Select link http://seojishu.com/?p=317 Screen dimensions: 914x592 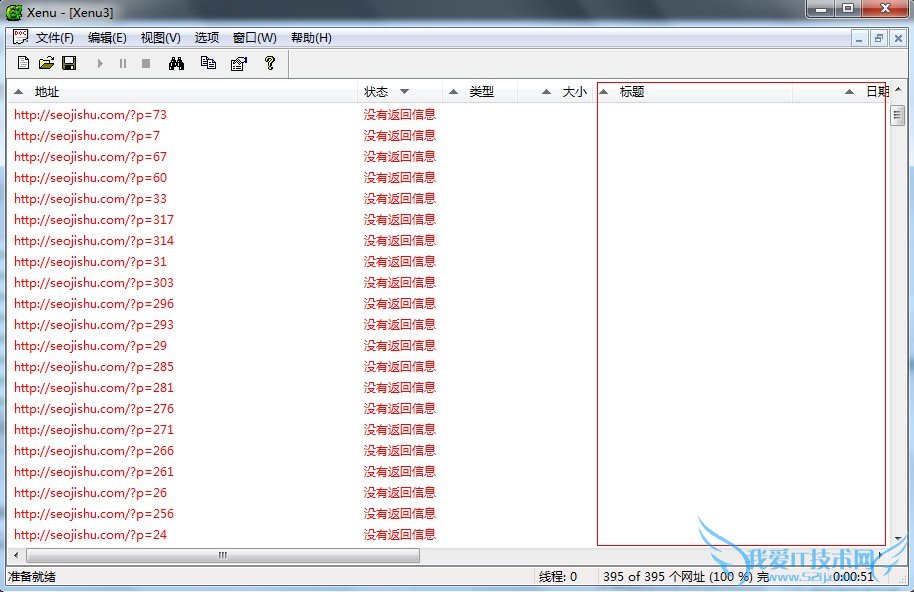pyautogui.click(x=94, y=220)
